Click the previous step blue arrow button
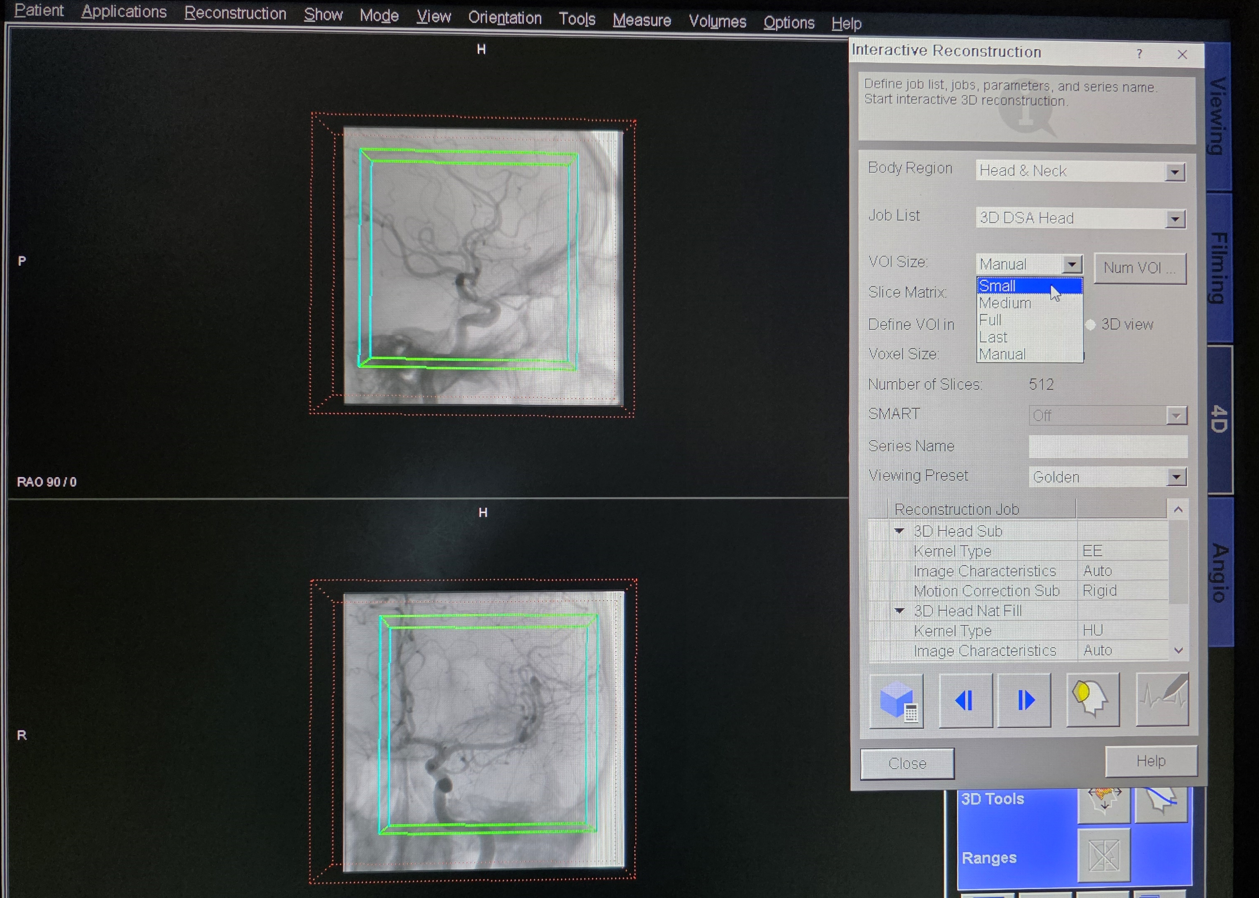1259x898 pixels. (x=964, y=700)
